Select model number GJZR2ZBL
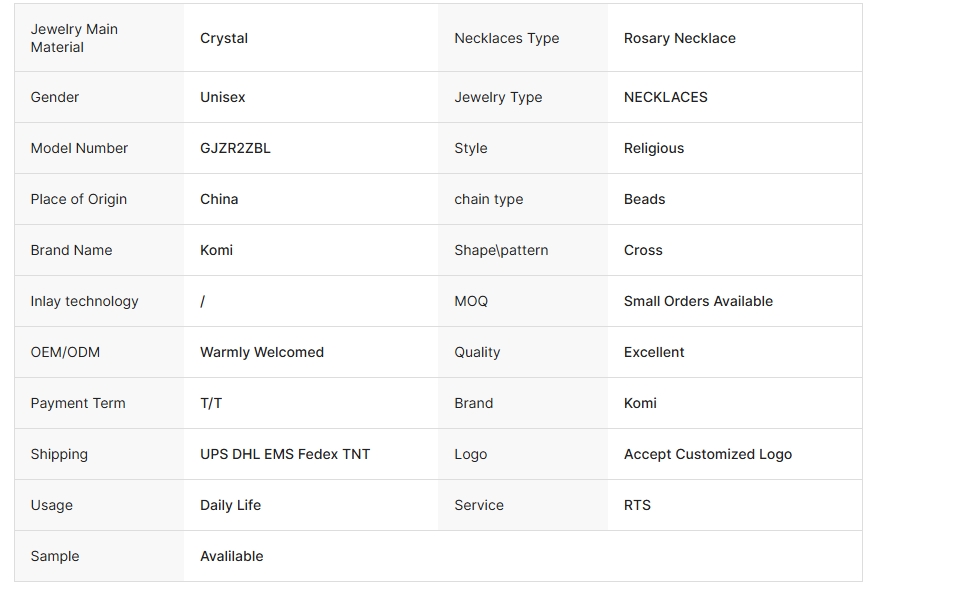 pos(235,148)
